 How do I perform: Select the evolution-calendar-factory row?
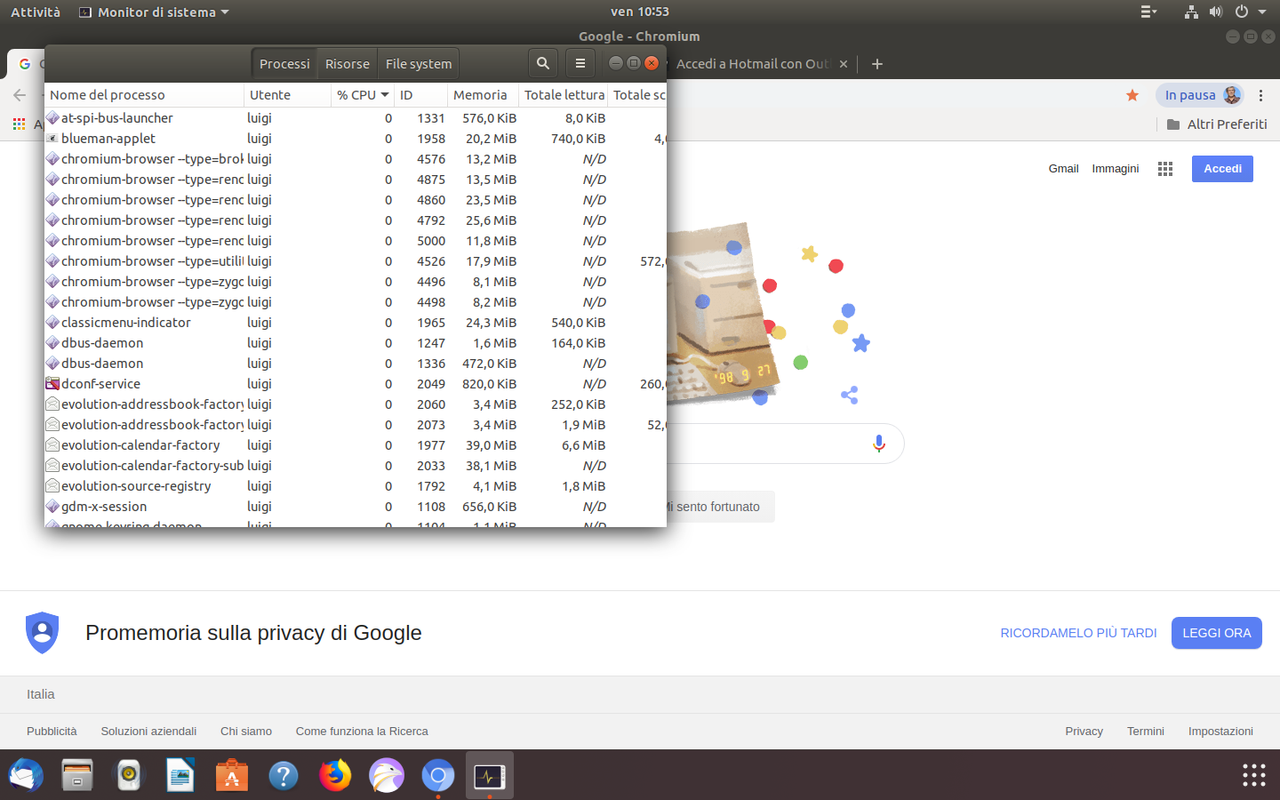pyautogui.click(x=355, y=445)
